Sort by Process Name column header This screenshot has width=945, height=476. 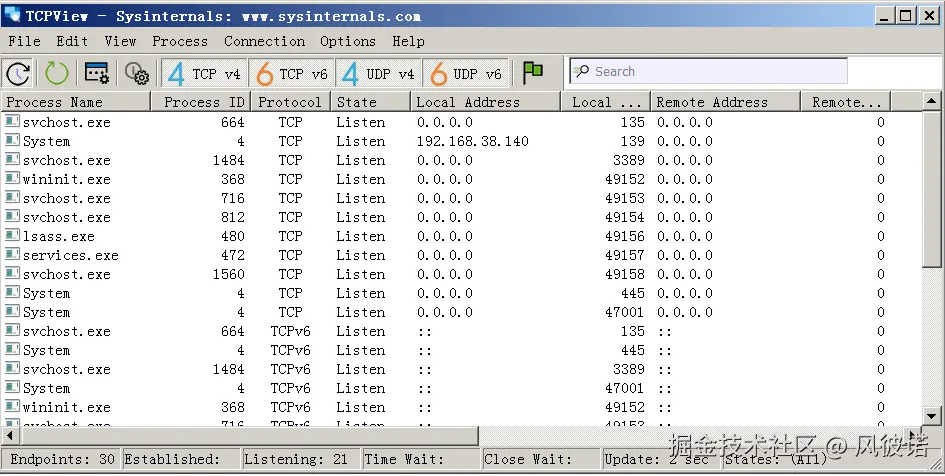(75, 102)
